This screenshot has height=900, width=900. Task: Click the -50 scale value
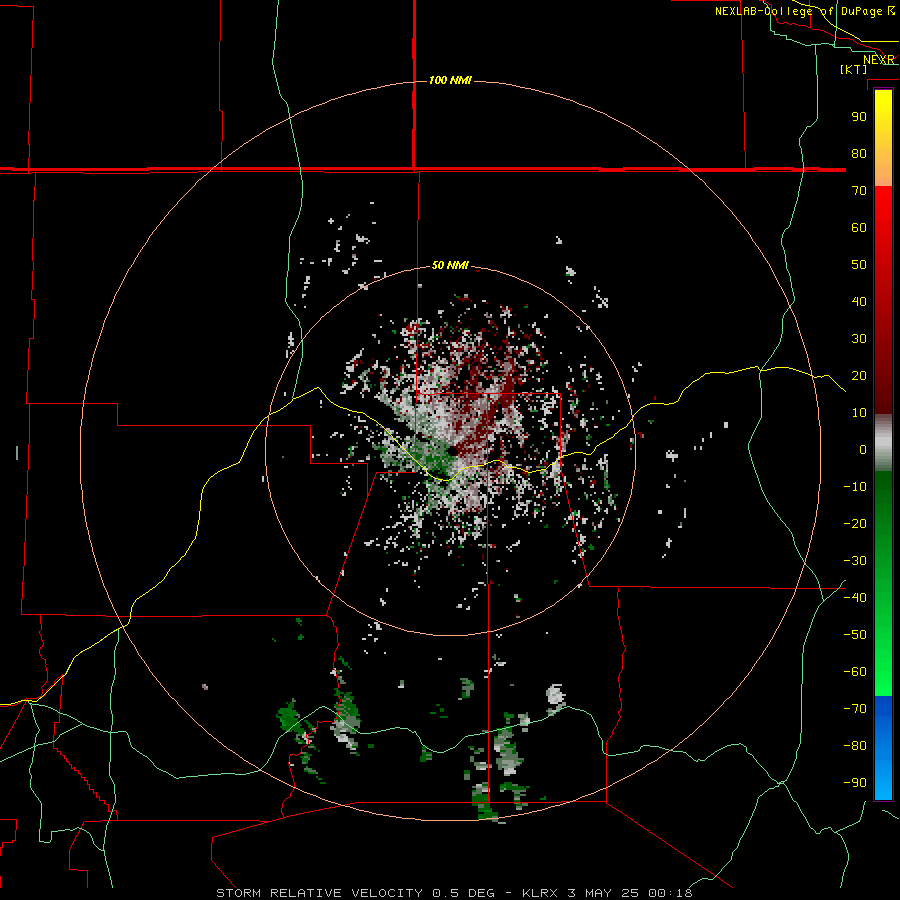coord(855,635)
